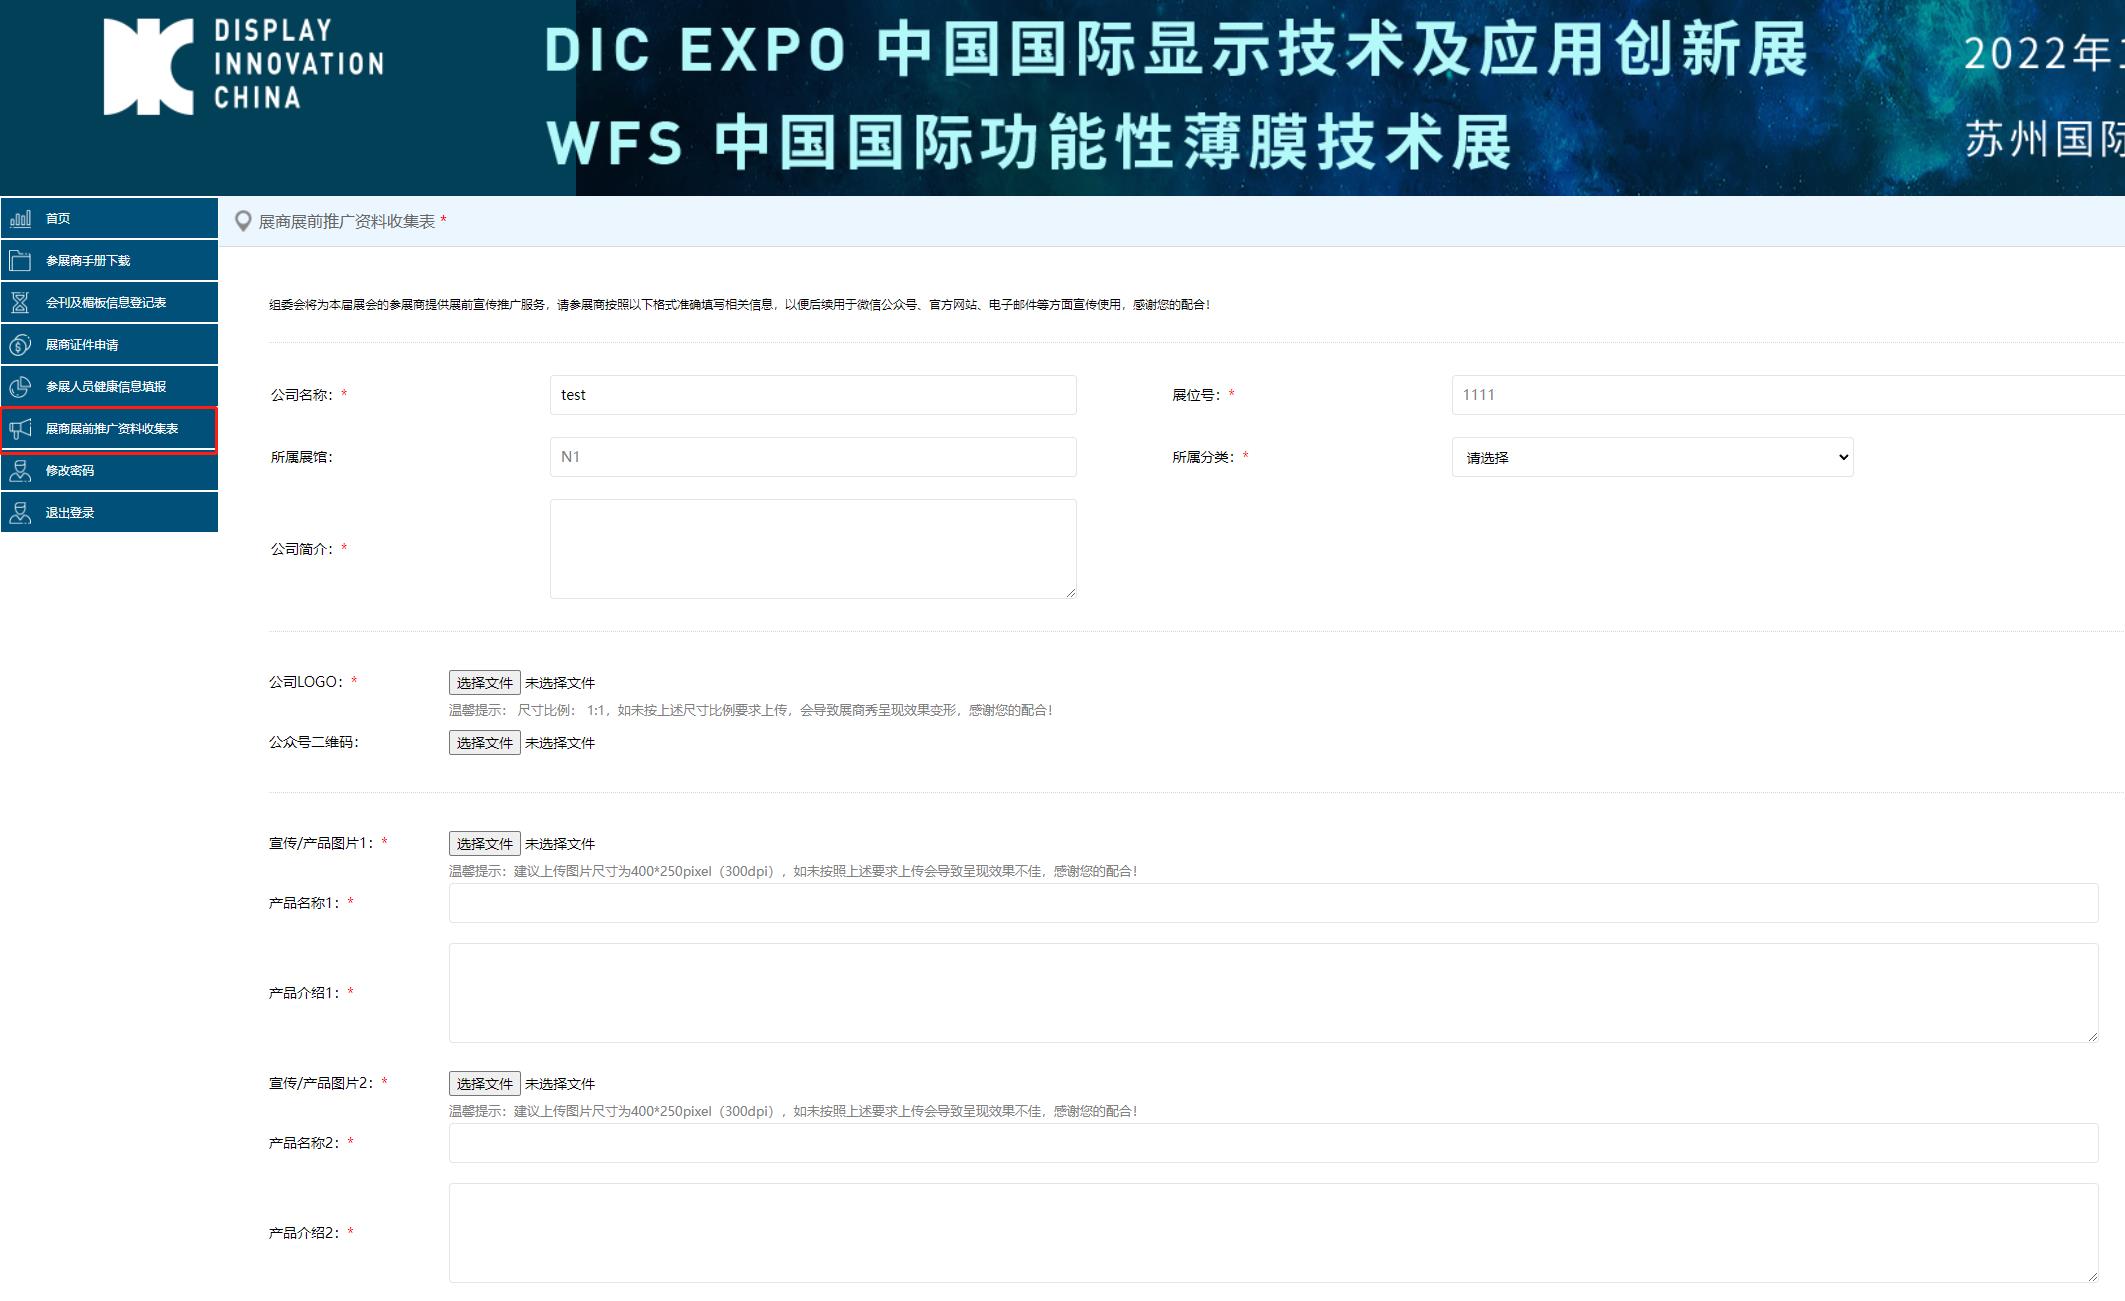Click 选择文件 next to 公众号二维码
This screenshot has width=2125, height=1301.
(x=484, y=743)
